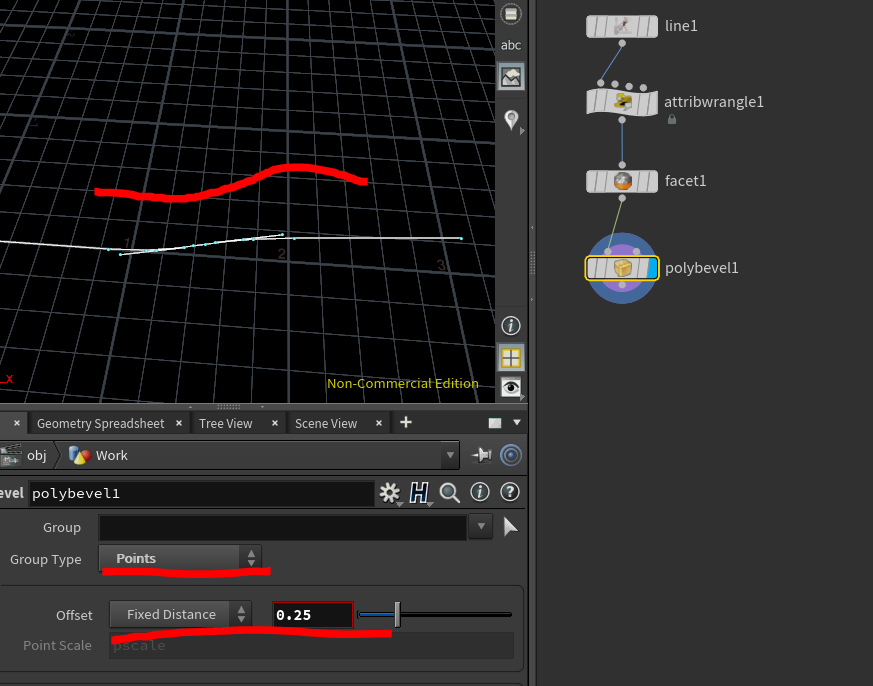The height and width of the screenshot is (686, 873).
Task: Click the Group Type parameter label
Action: tap(46, 560)
